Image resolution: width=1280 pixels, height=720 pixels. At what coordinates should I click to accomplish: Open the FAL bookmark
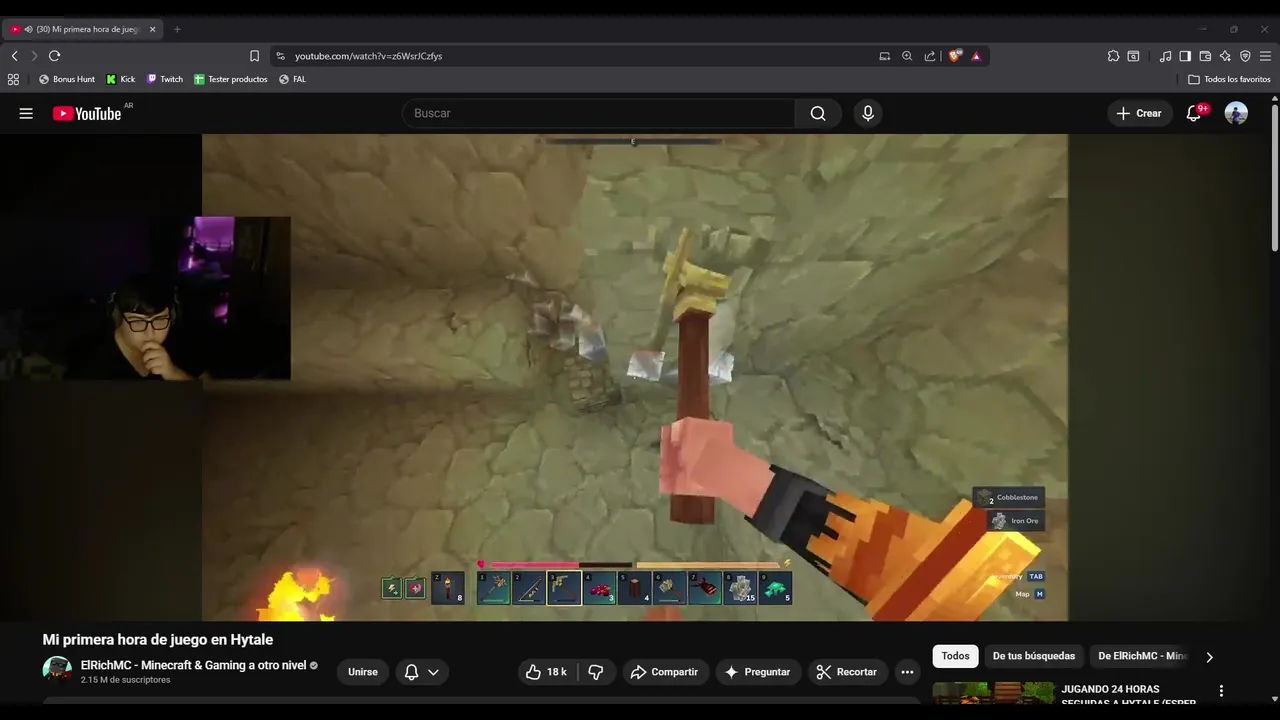(x=292, y=79)
